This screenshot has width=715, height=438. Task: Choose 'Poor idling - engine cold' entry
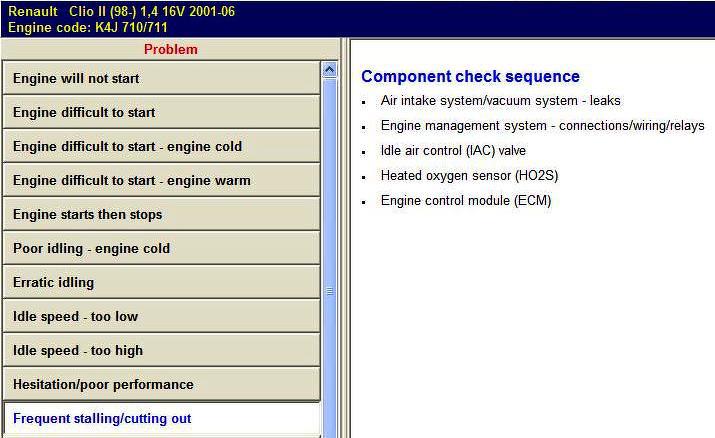161,248
